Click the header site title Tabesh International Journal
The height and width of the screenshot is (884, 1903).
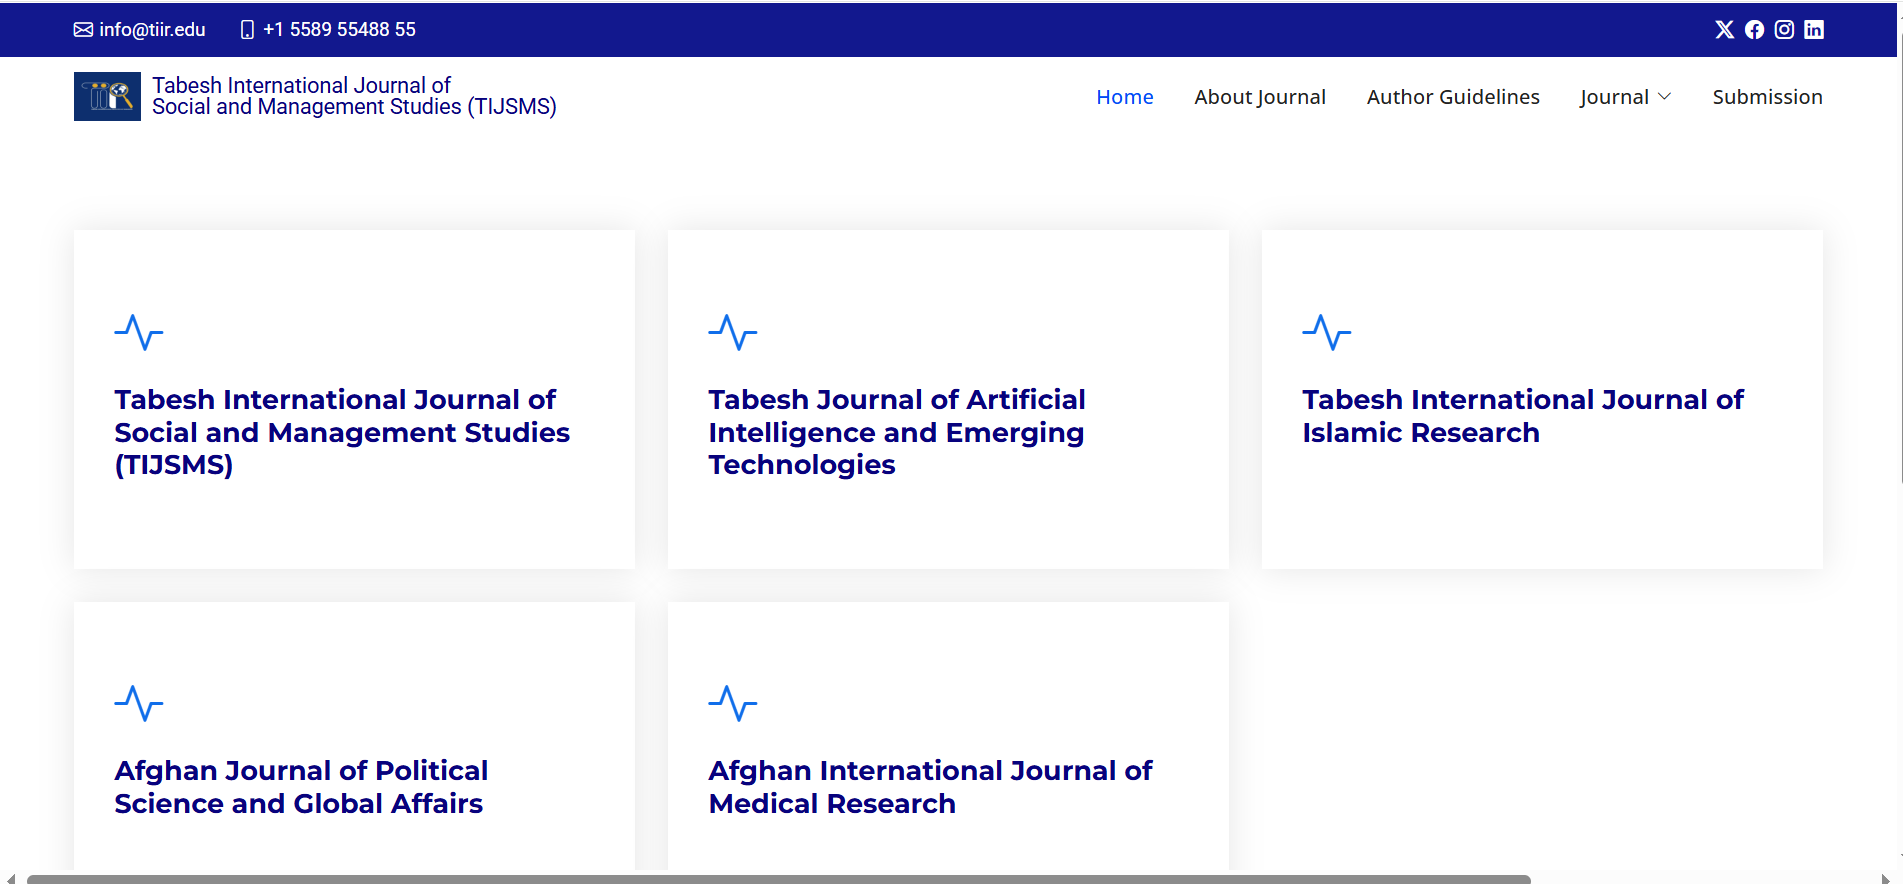pyautogui.click(x=354, y=96)
